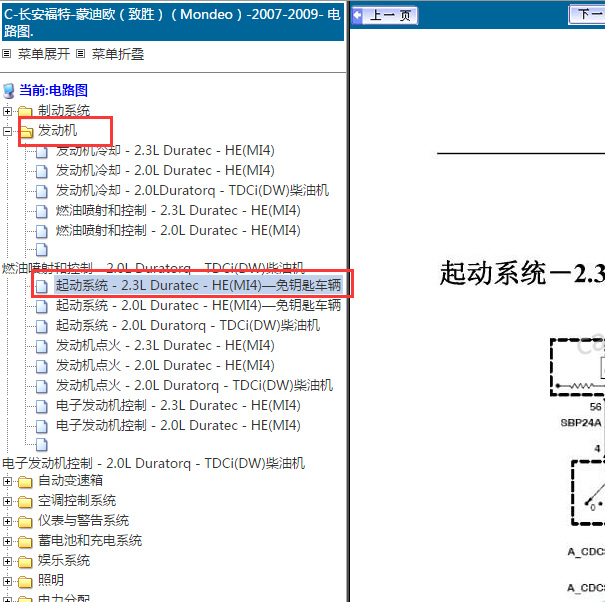Viewport: 605px width, 602px height.
Task: Click page icon of 发动机点火 2.0L Duratorq
Action: [x=42, y=386]
